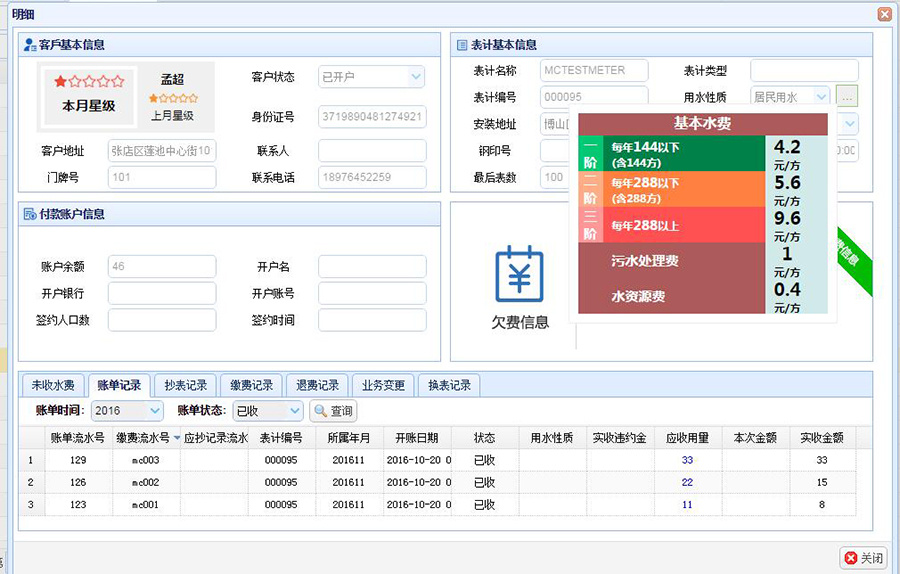Click the 客户基本信息 panel header icon
Image resolution: width=900 pixels, height=574 pixels.
coord(30,45)
